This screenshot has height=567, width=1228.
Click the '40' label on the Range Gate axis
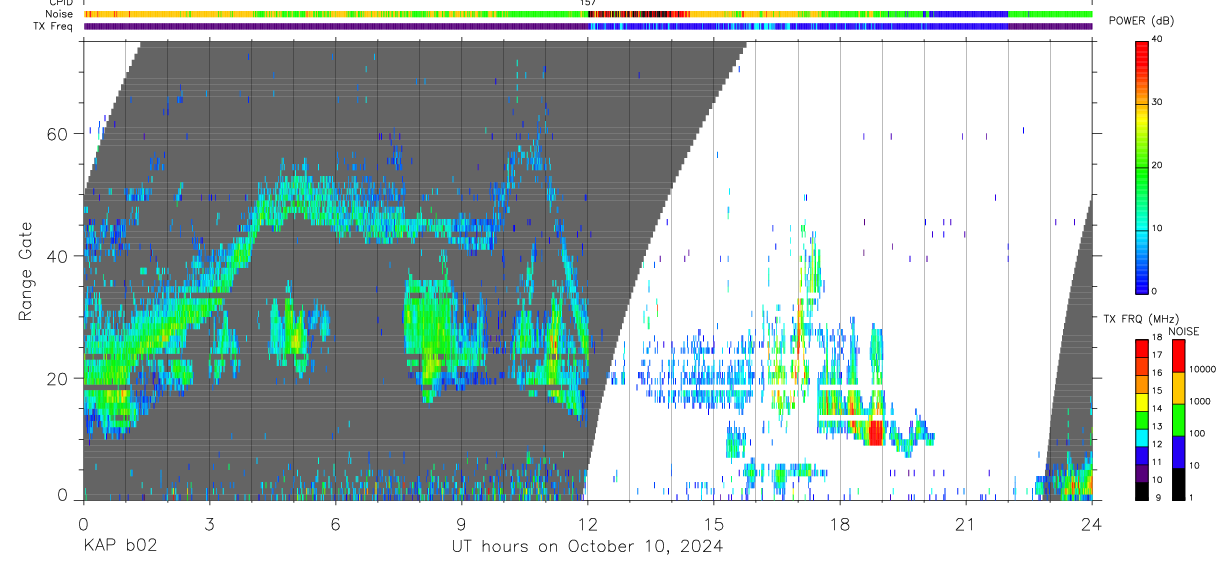[59, 256]
